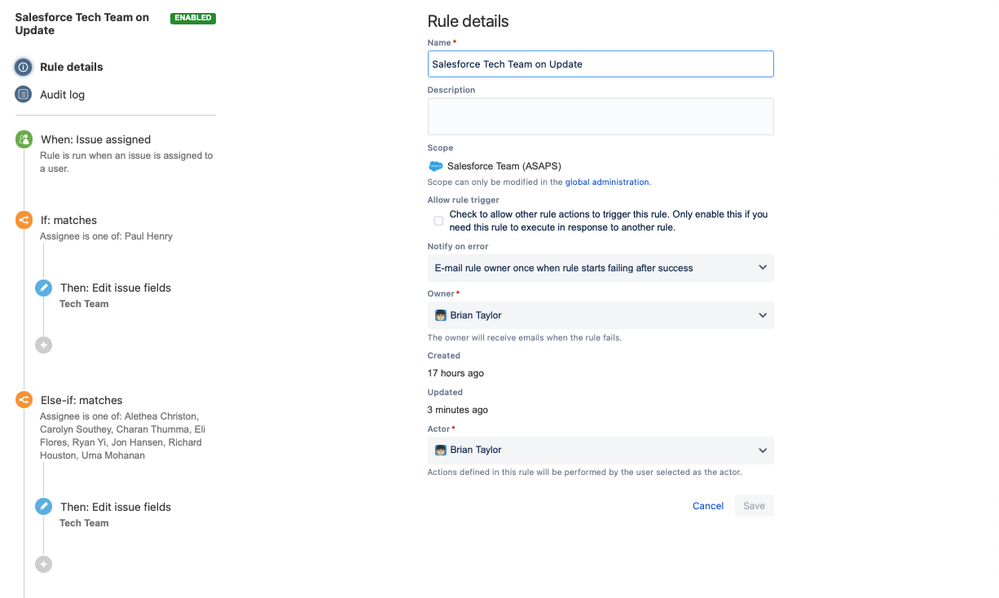Click the Audit log icon

pyautogui.click(x=23, y=94)
